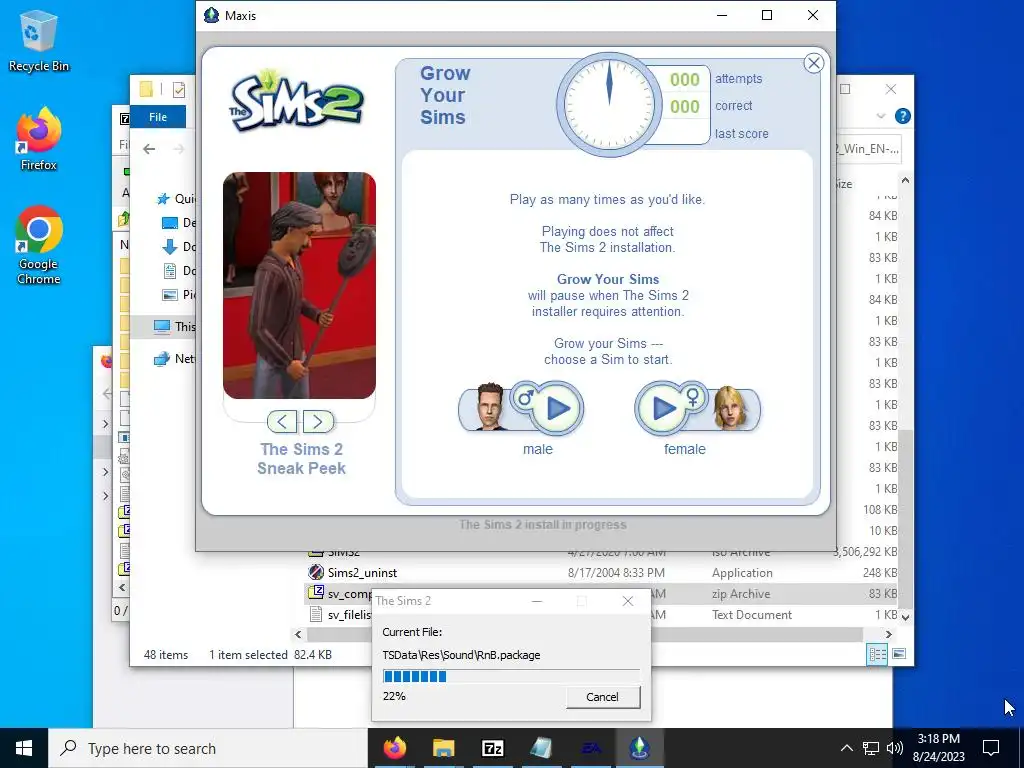This screenshot has width=1024, height=768.
Task: Show the previous Sneak Peek image
Action: [282, 422]
